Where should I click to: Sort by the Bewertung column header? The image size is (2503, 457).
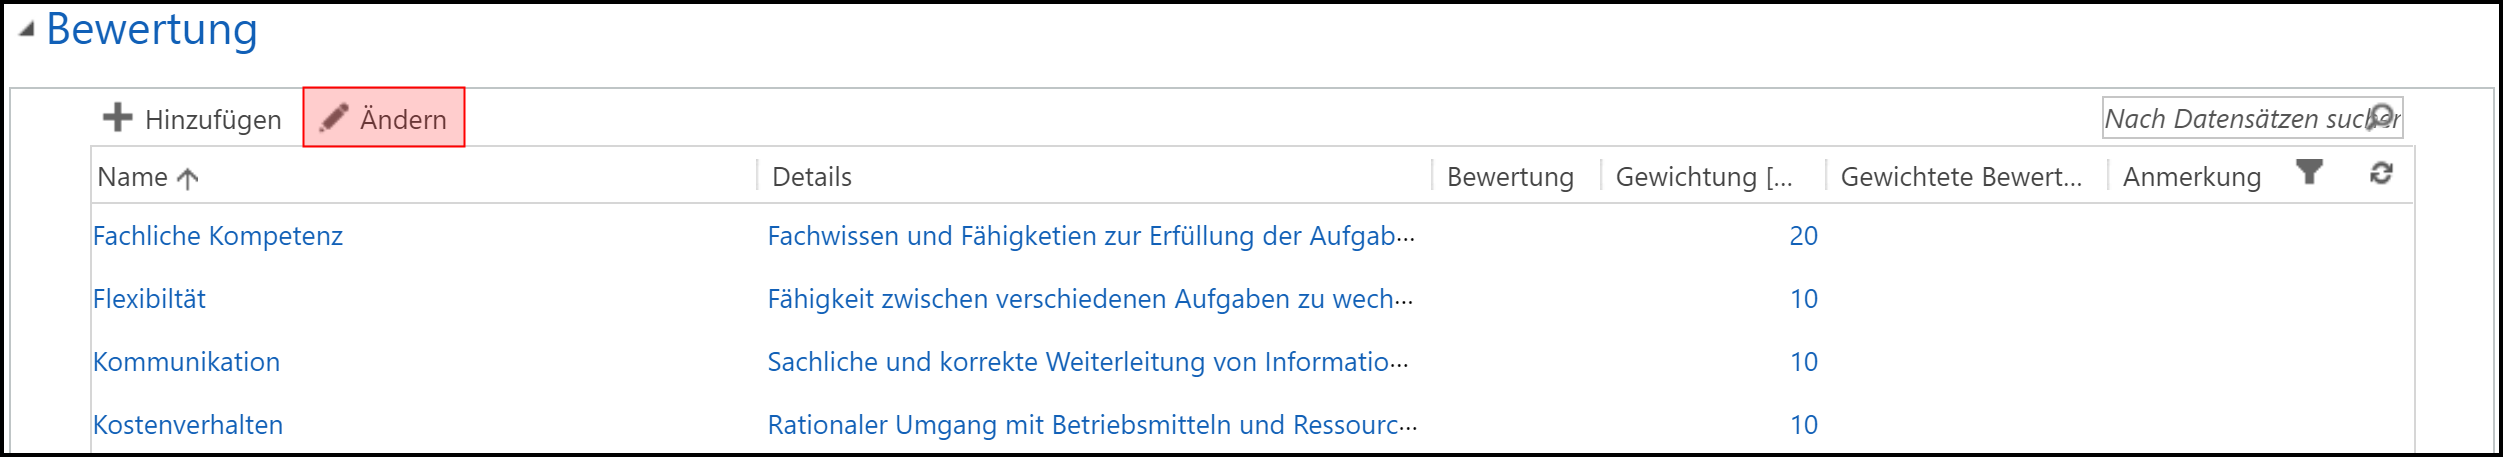pos(1510,177)
